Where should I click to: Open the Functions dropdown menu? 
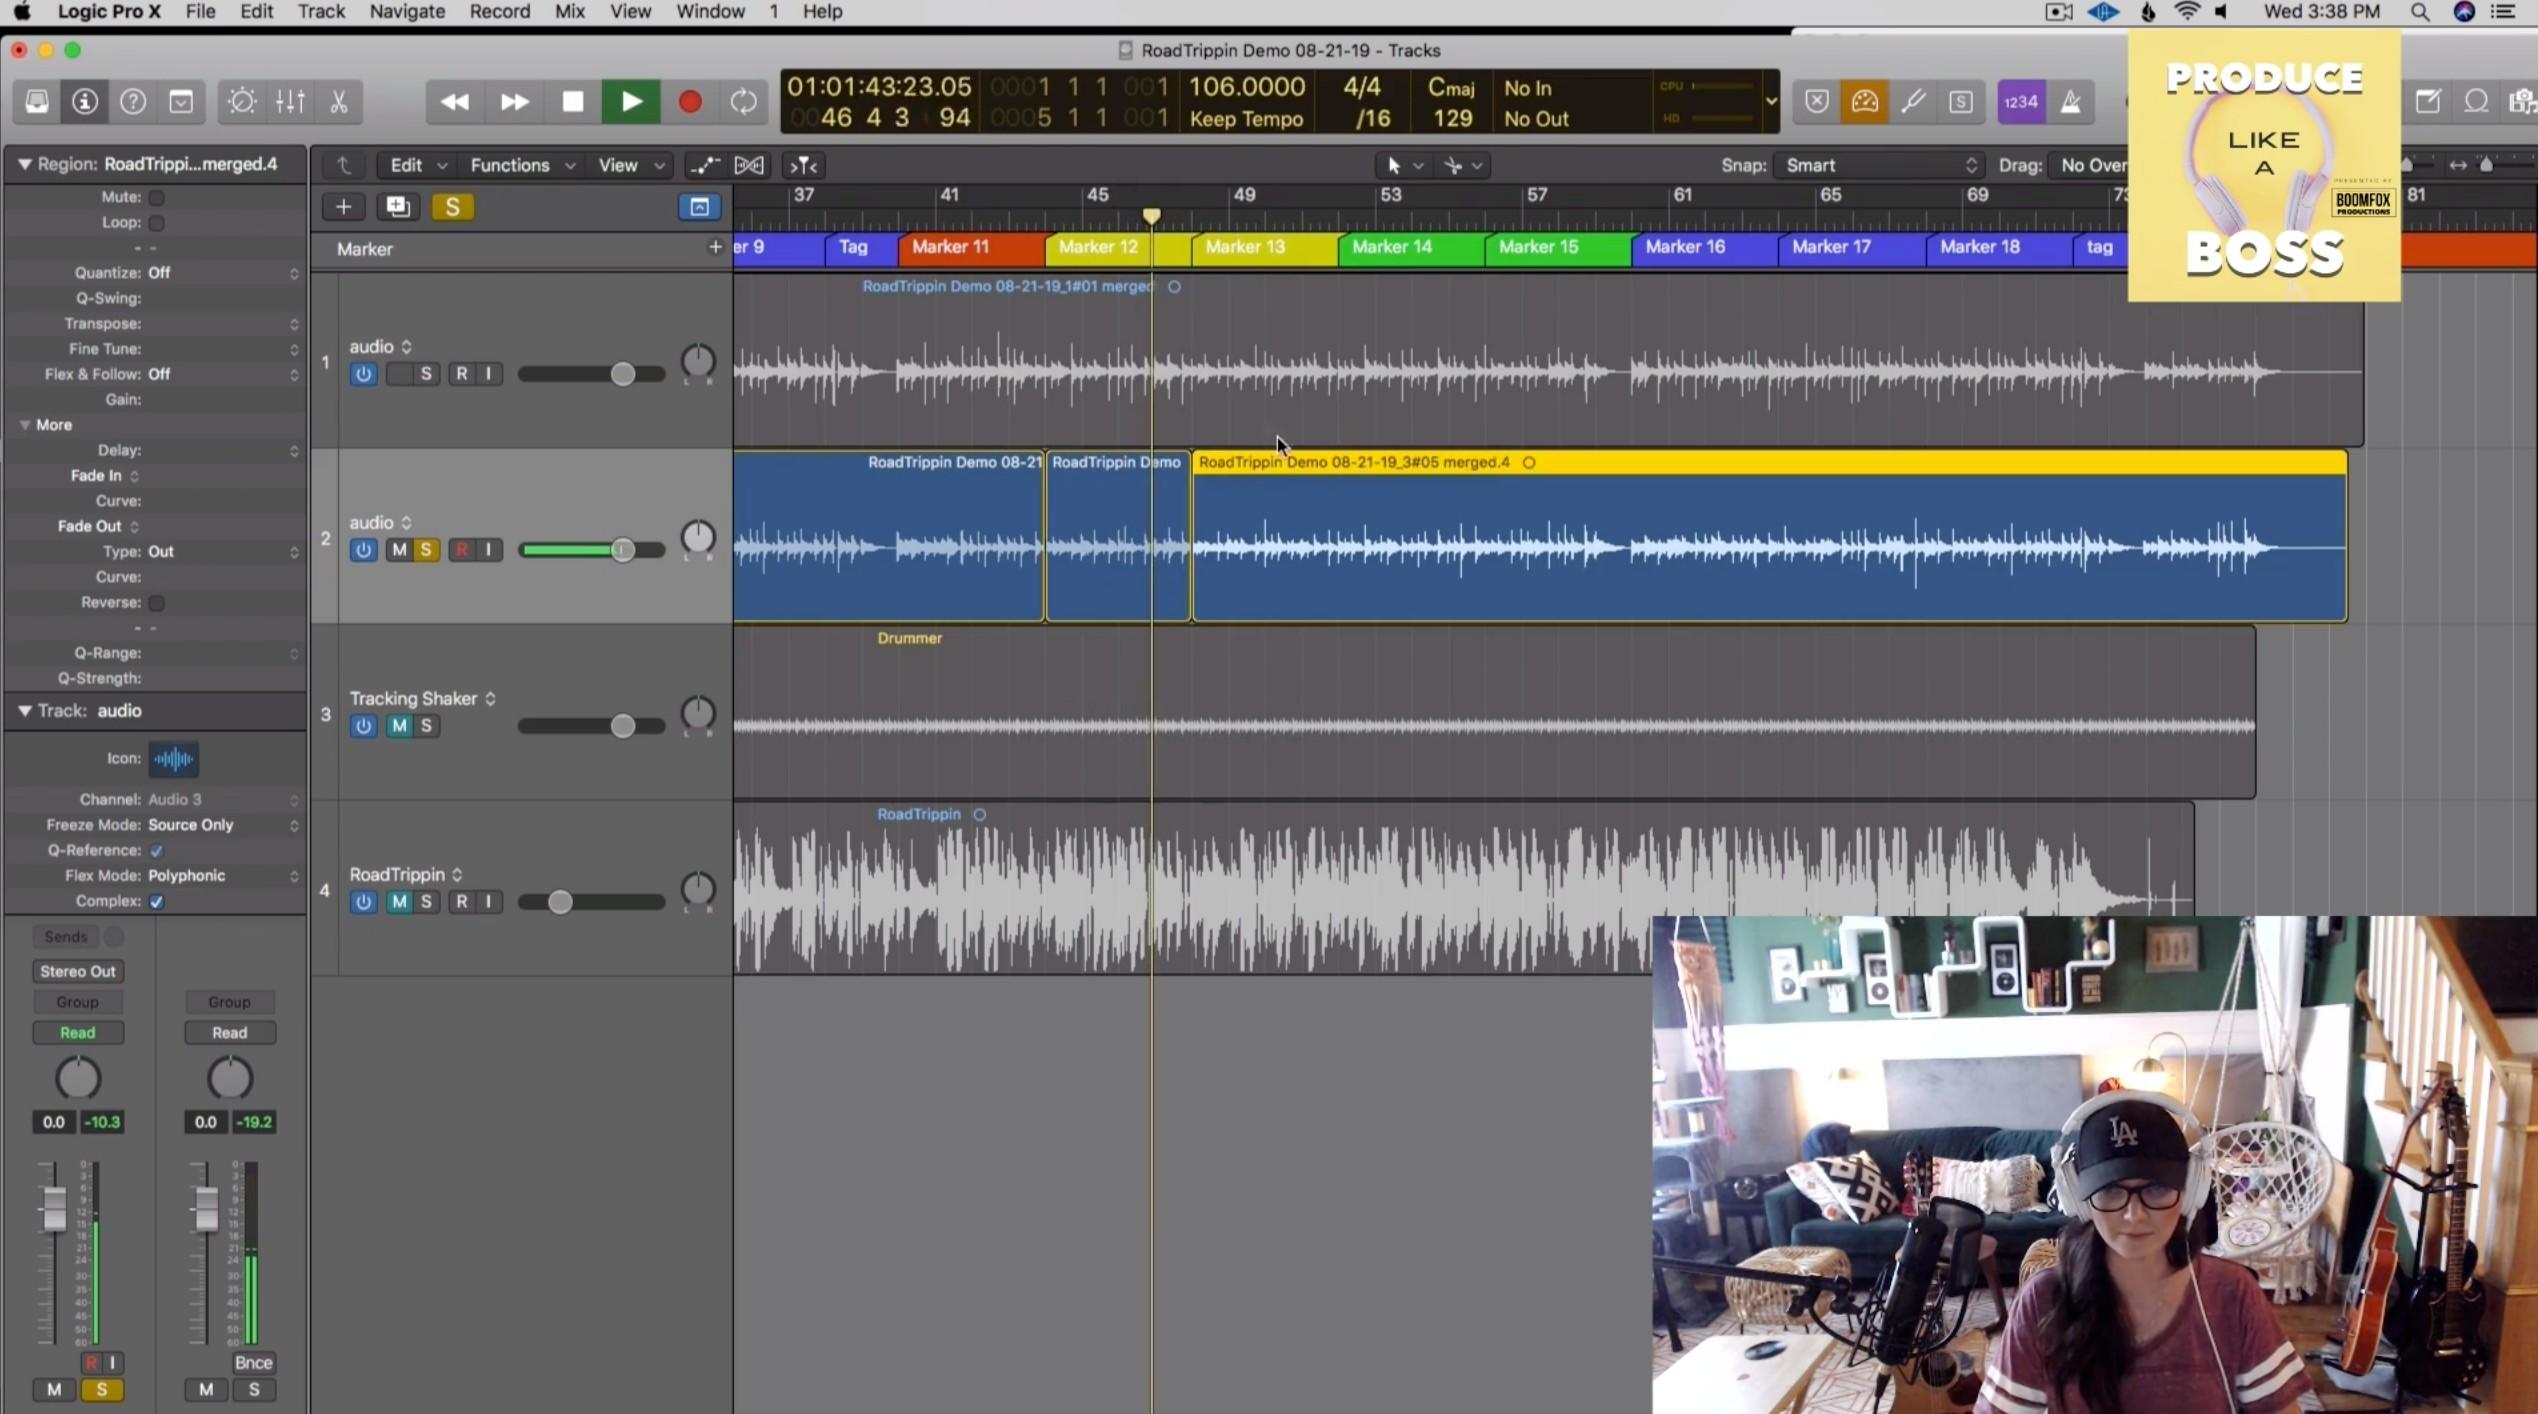click(521, 165)
